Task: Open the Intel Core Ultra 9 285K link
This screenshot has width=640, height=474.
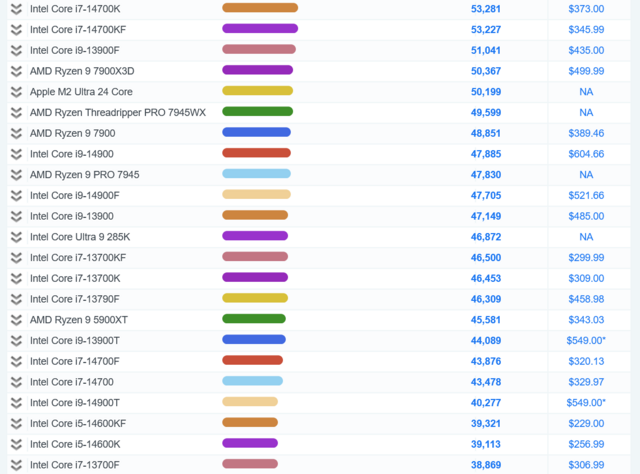Action: pos(80,237)
